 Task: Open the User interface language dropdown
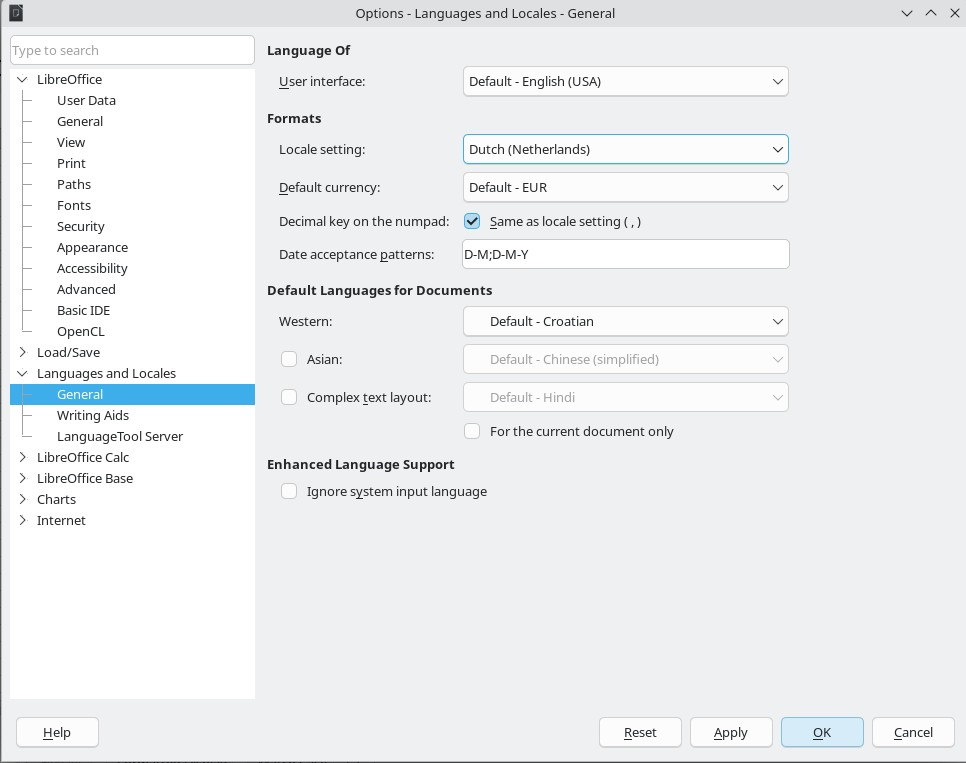tap(625, 81)
